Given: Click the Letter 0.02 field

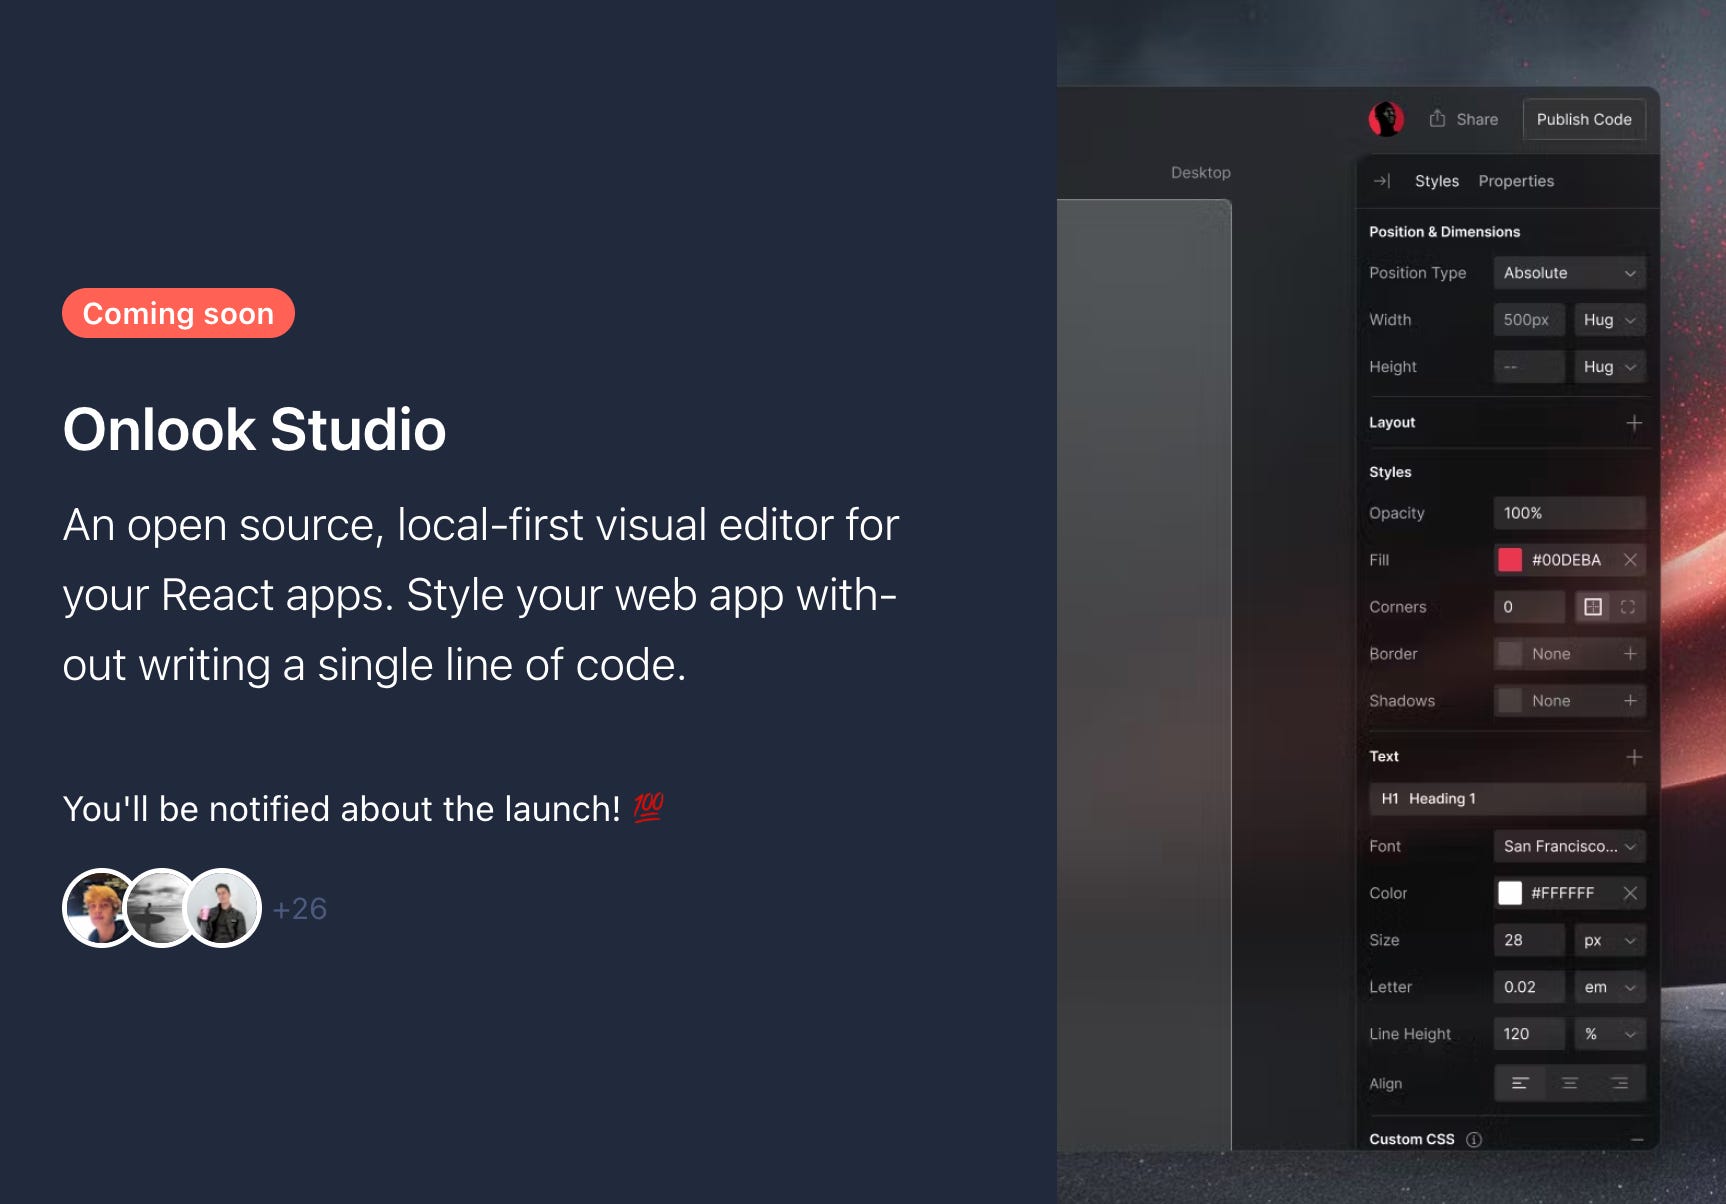Looking at the screenshot, I should (x=1529, y=987).
